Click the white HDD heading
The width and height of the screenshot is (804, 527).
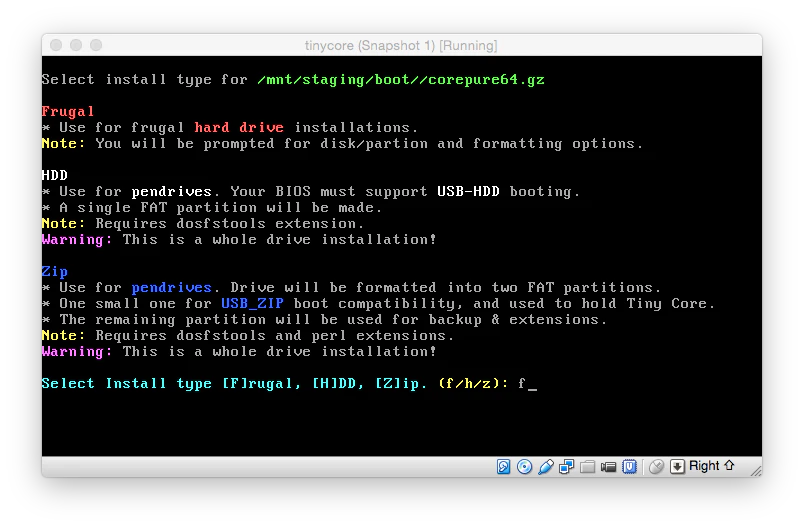click(54, 175)
